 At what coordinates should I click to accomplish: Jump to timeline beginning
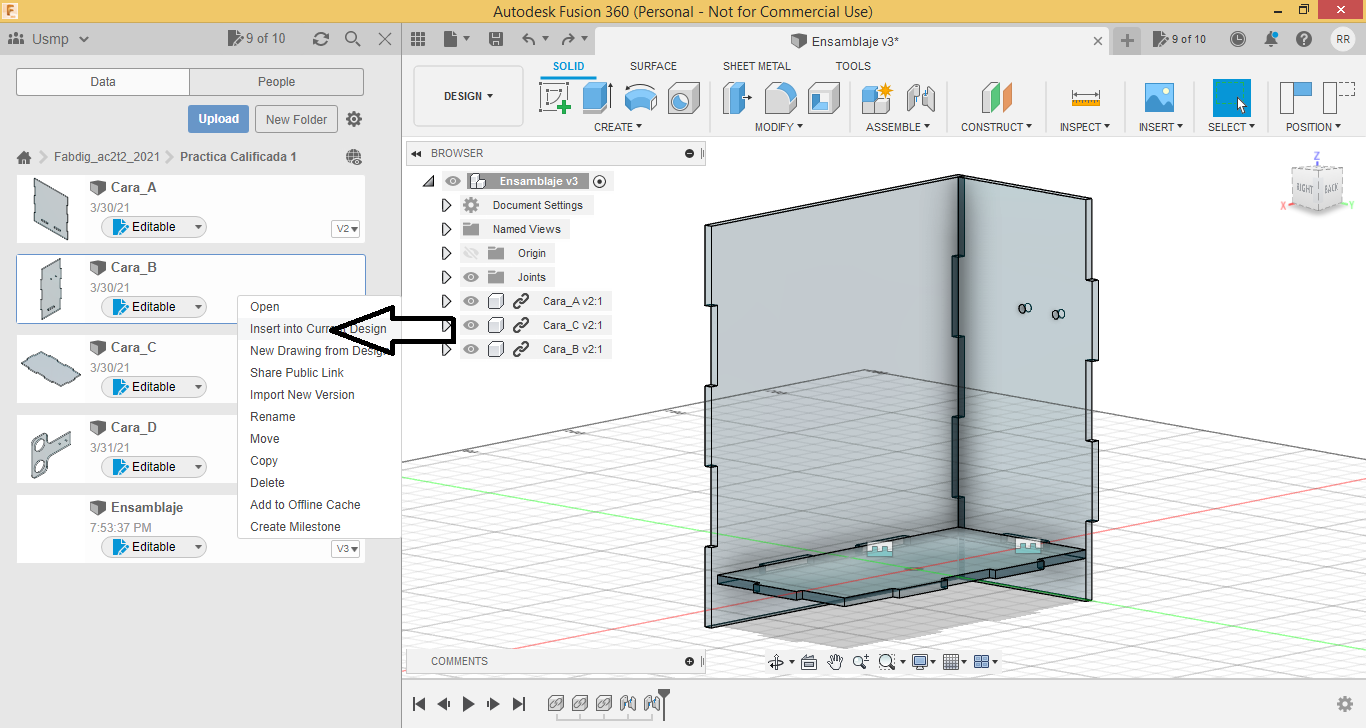tap(420, 704)
